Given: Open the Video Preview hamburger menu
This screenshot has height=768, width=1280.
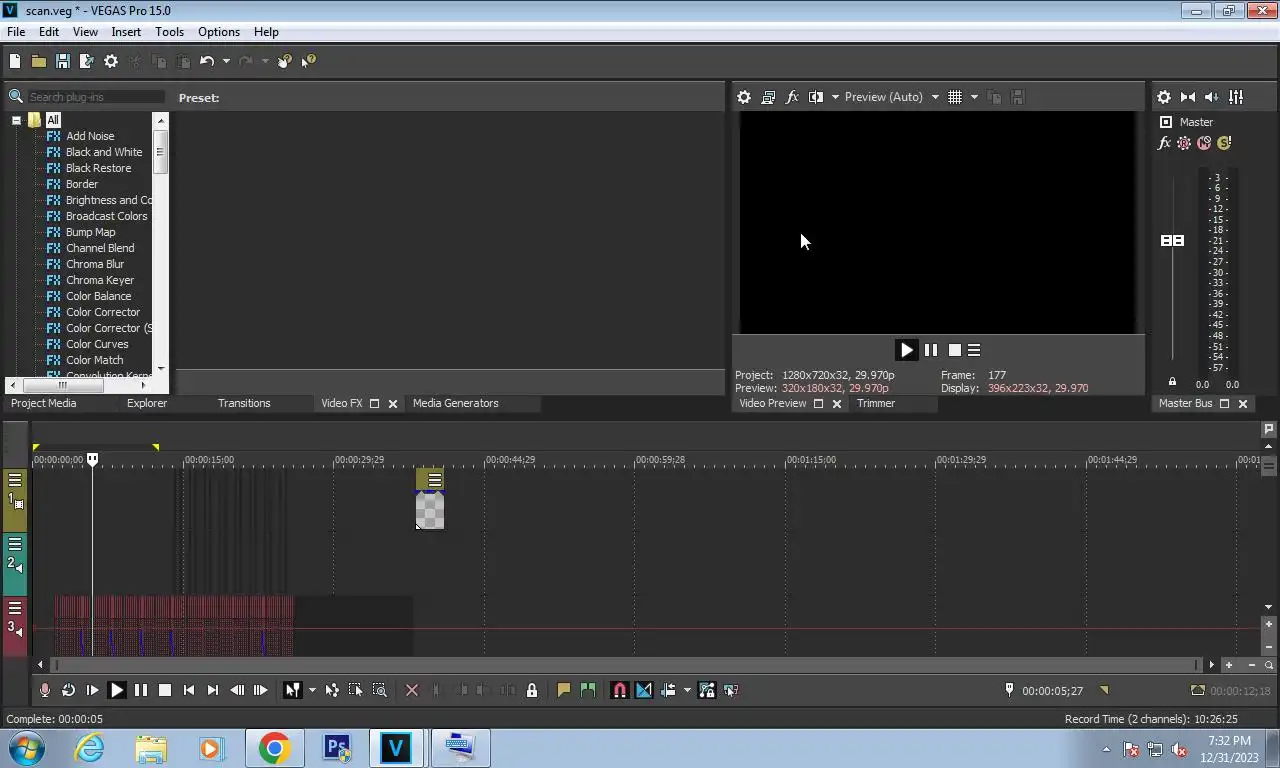Looking at the screenshot, I should (x=974, y=350).
